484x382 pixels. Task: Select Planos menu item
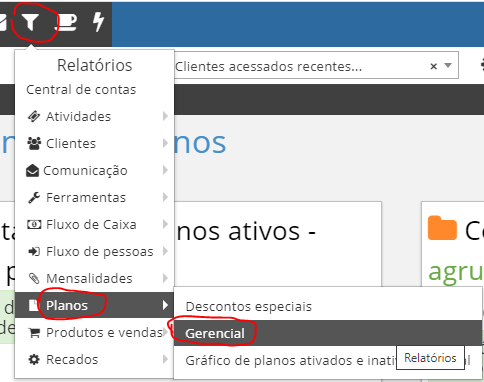click(x=94, y=305)
